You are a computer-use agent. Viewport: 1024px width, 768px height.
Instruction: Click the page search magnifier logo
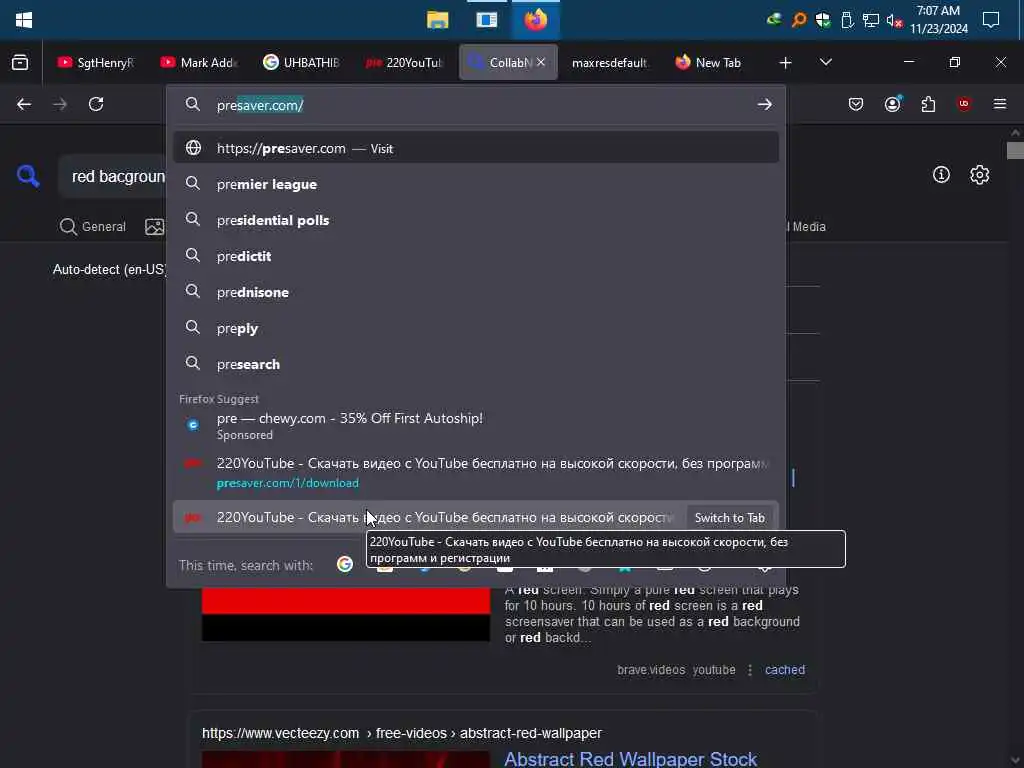[28, 176]
